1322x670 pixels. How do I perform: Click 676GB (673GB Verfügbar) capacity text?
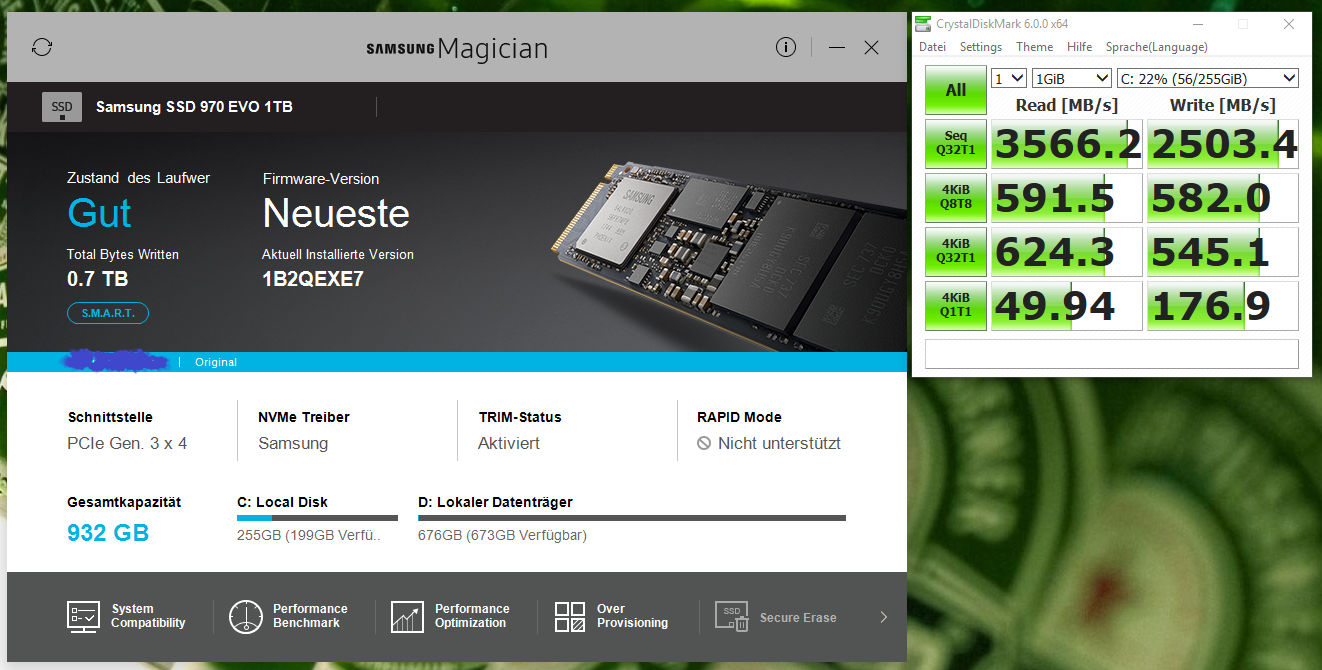point(502,535)
